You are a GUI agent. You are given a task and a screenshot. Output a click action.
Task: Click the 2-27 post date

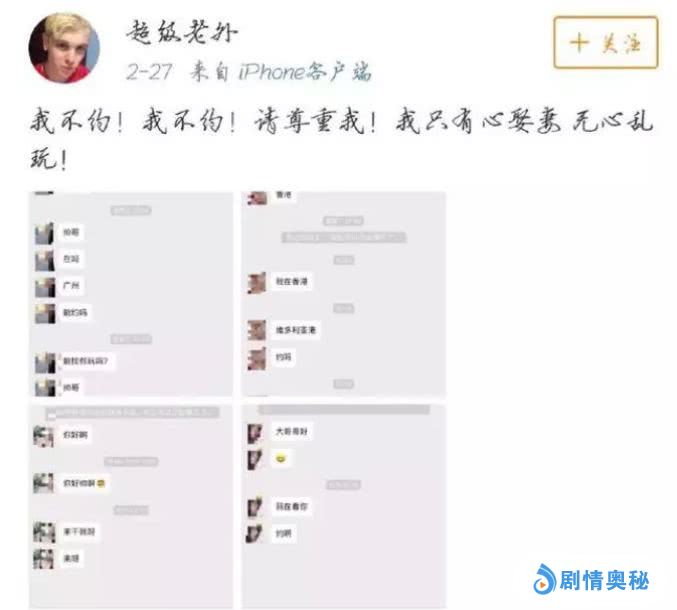pos(149,72)
